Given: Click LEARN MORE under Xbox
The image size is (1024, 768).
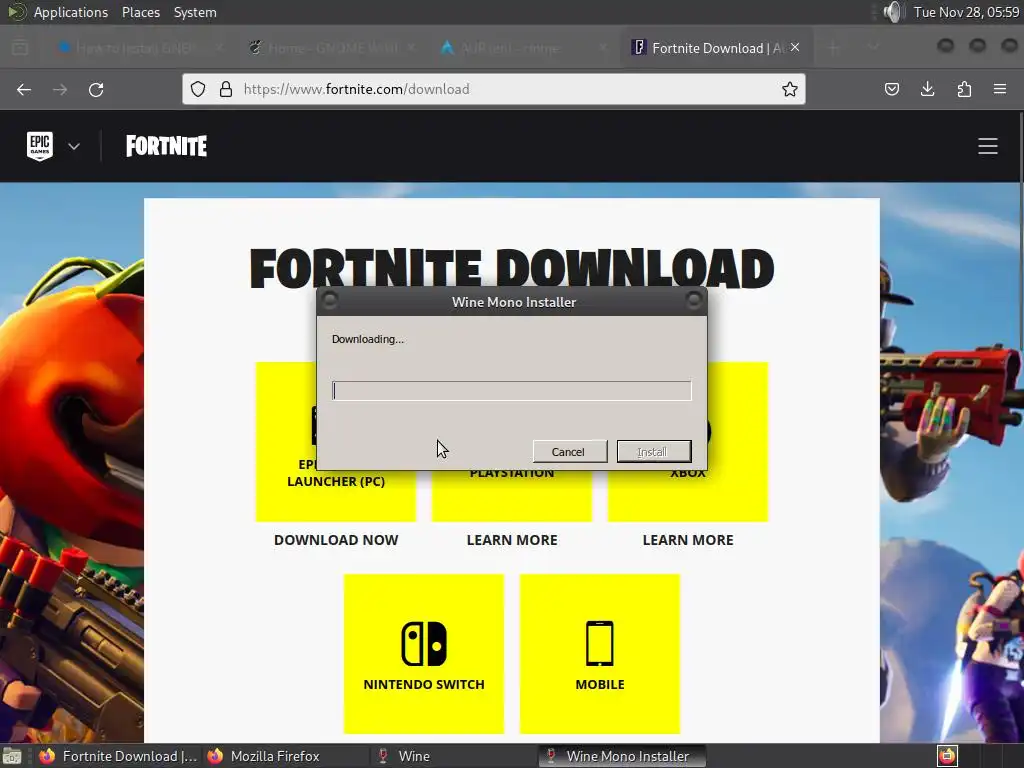Looking at the screenshot, I should [x=688, y=540].
